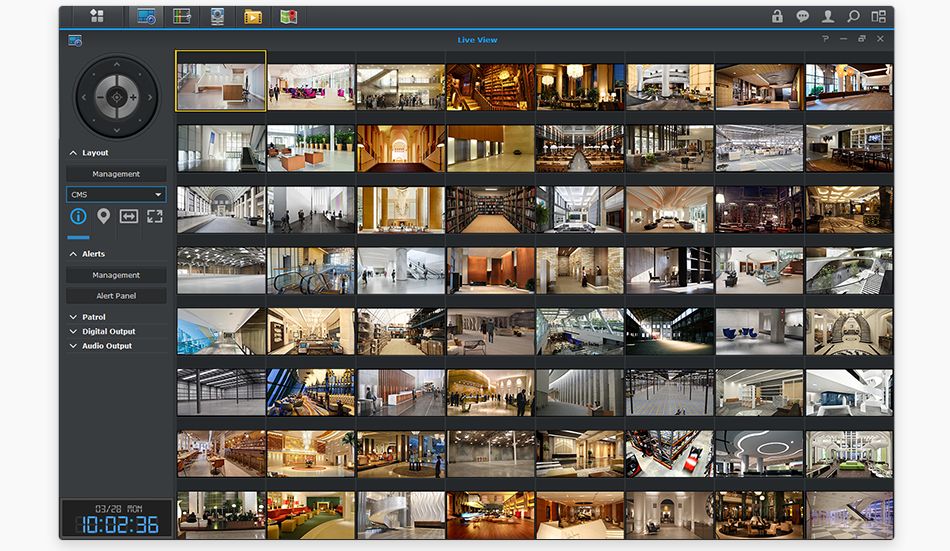Toggle camera information display icon
This screenshot has width=950, height=551.
tap(78, 216)
